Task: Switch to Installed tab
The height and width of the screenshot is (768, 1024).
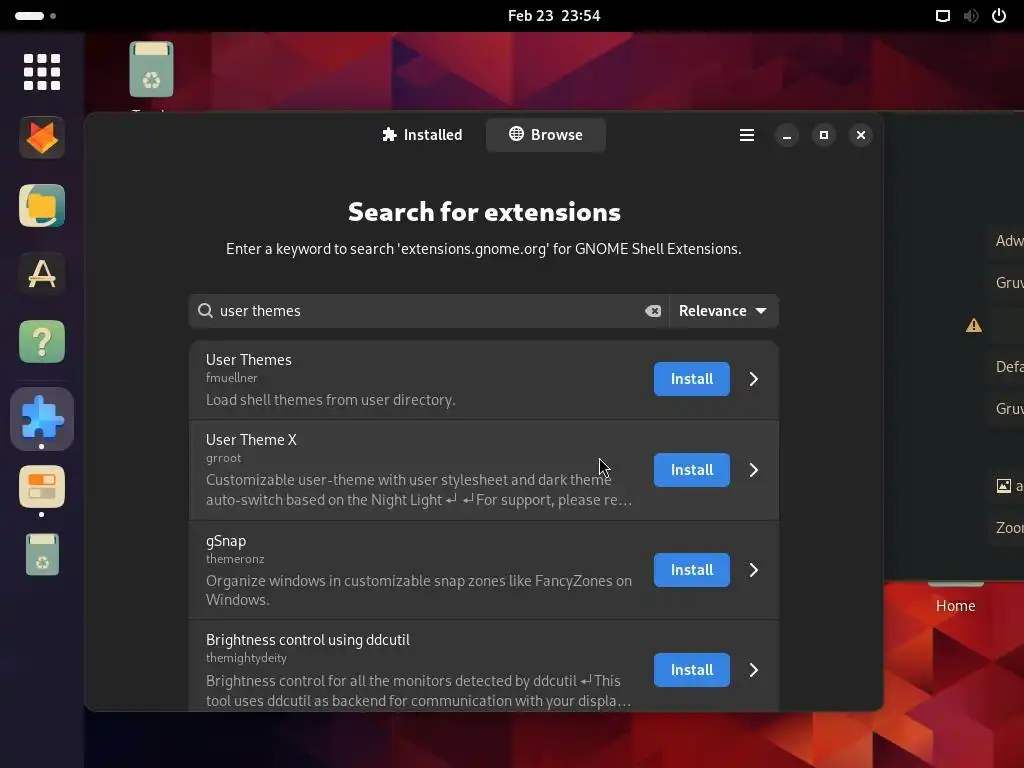Action: 422,135
